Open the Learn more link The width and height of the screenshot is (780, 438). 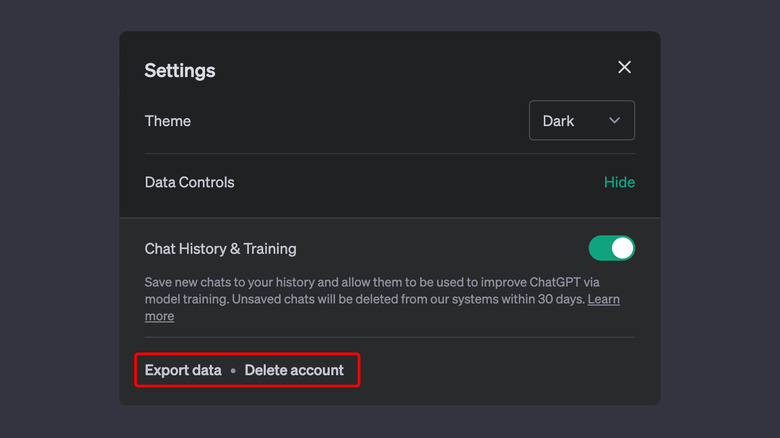[603, 299]
